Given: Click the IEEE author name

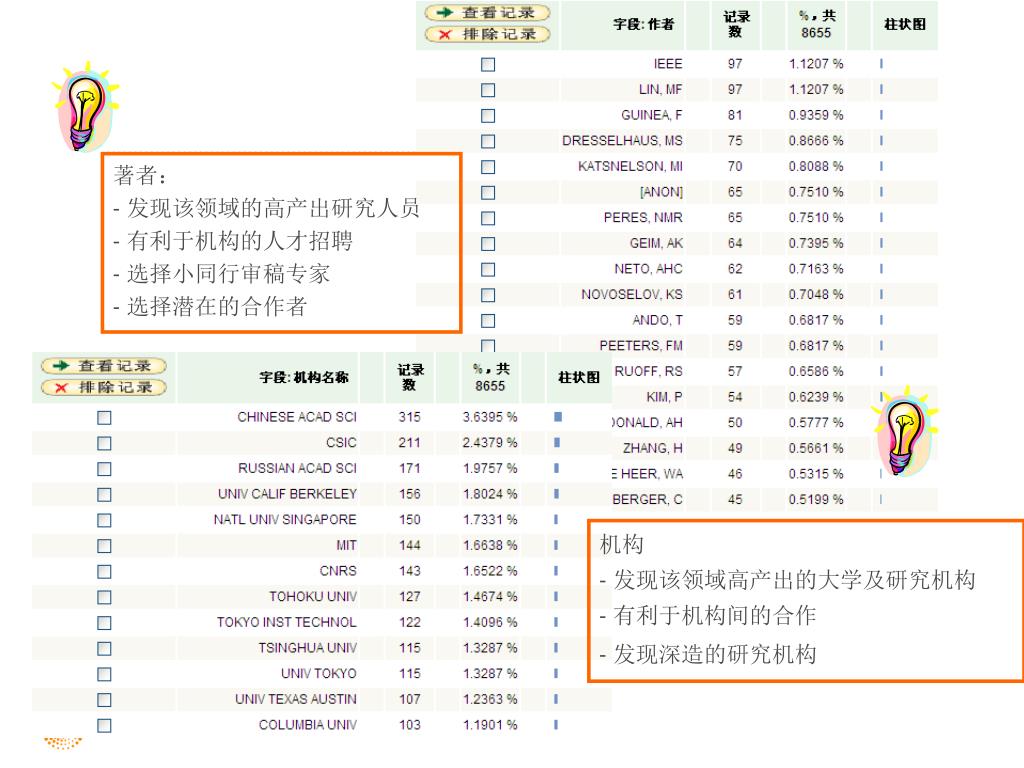Looking at the screenshot, I should (x=668, y=64).
